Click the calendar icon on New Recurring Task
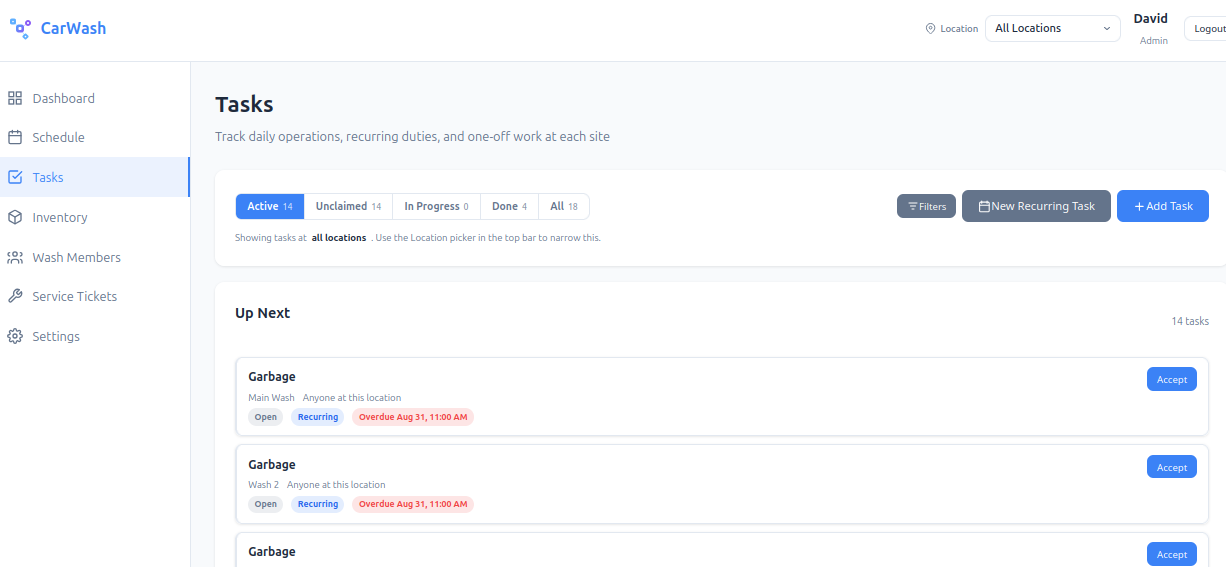 [x=984, y=206]
